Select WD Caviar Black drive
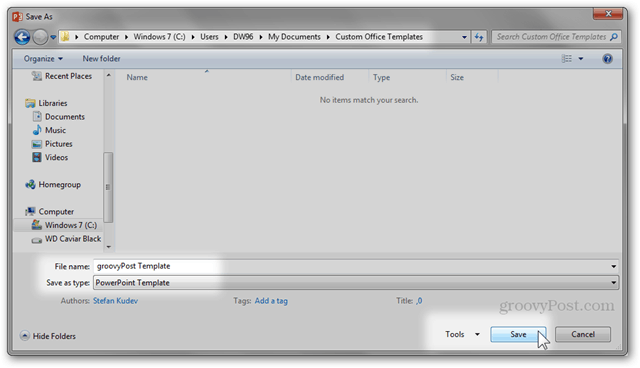 point(67,239)
